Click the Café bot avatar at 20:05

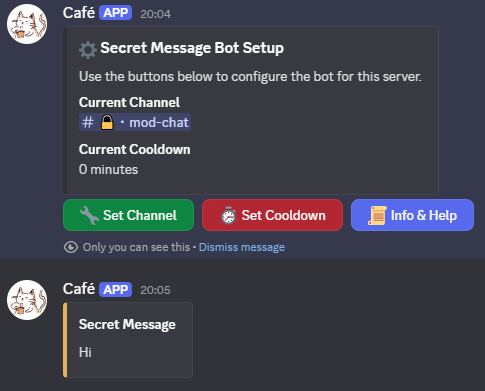pyautogui.click(x=27, y=300)
